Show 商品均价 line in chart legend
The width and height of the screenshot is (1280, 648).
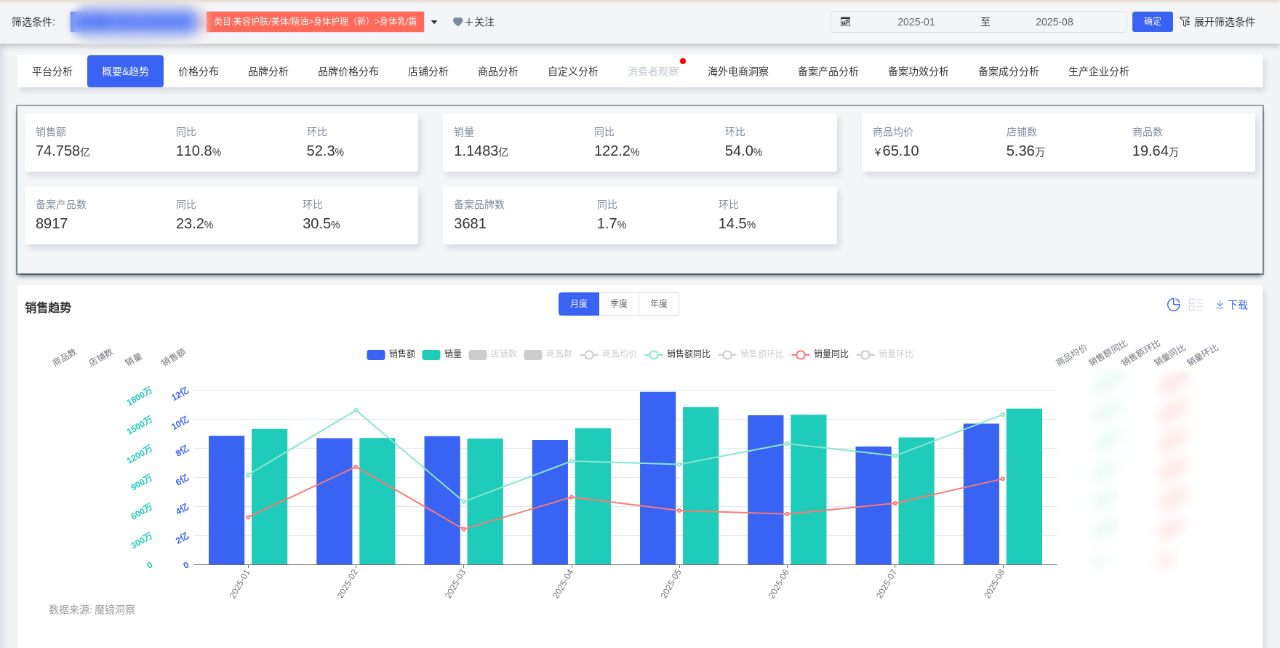590,354
